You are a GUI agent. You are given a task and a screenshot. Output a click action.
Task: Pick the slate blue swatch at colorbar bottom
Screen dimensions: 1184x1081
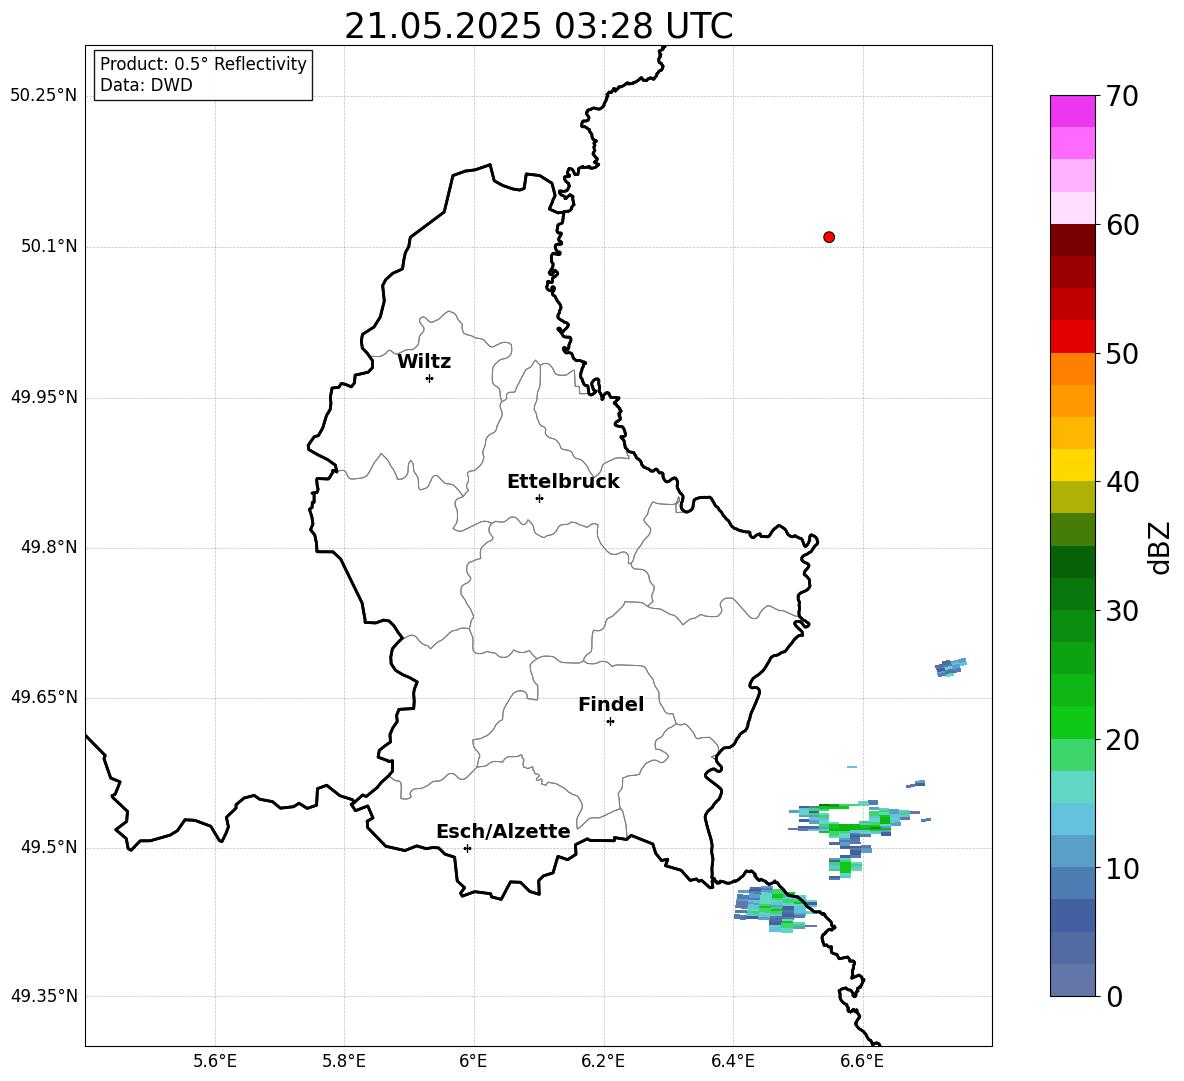click(x=1073, y=981)
